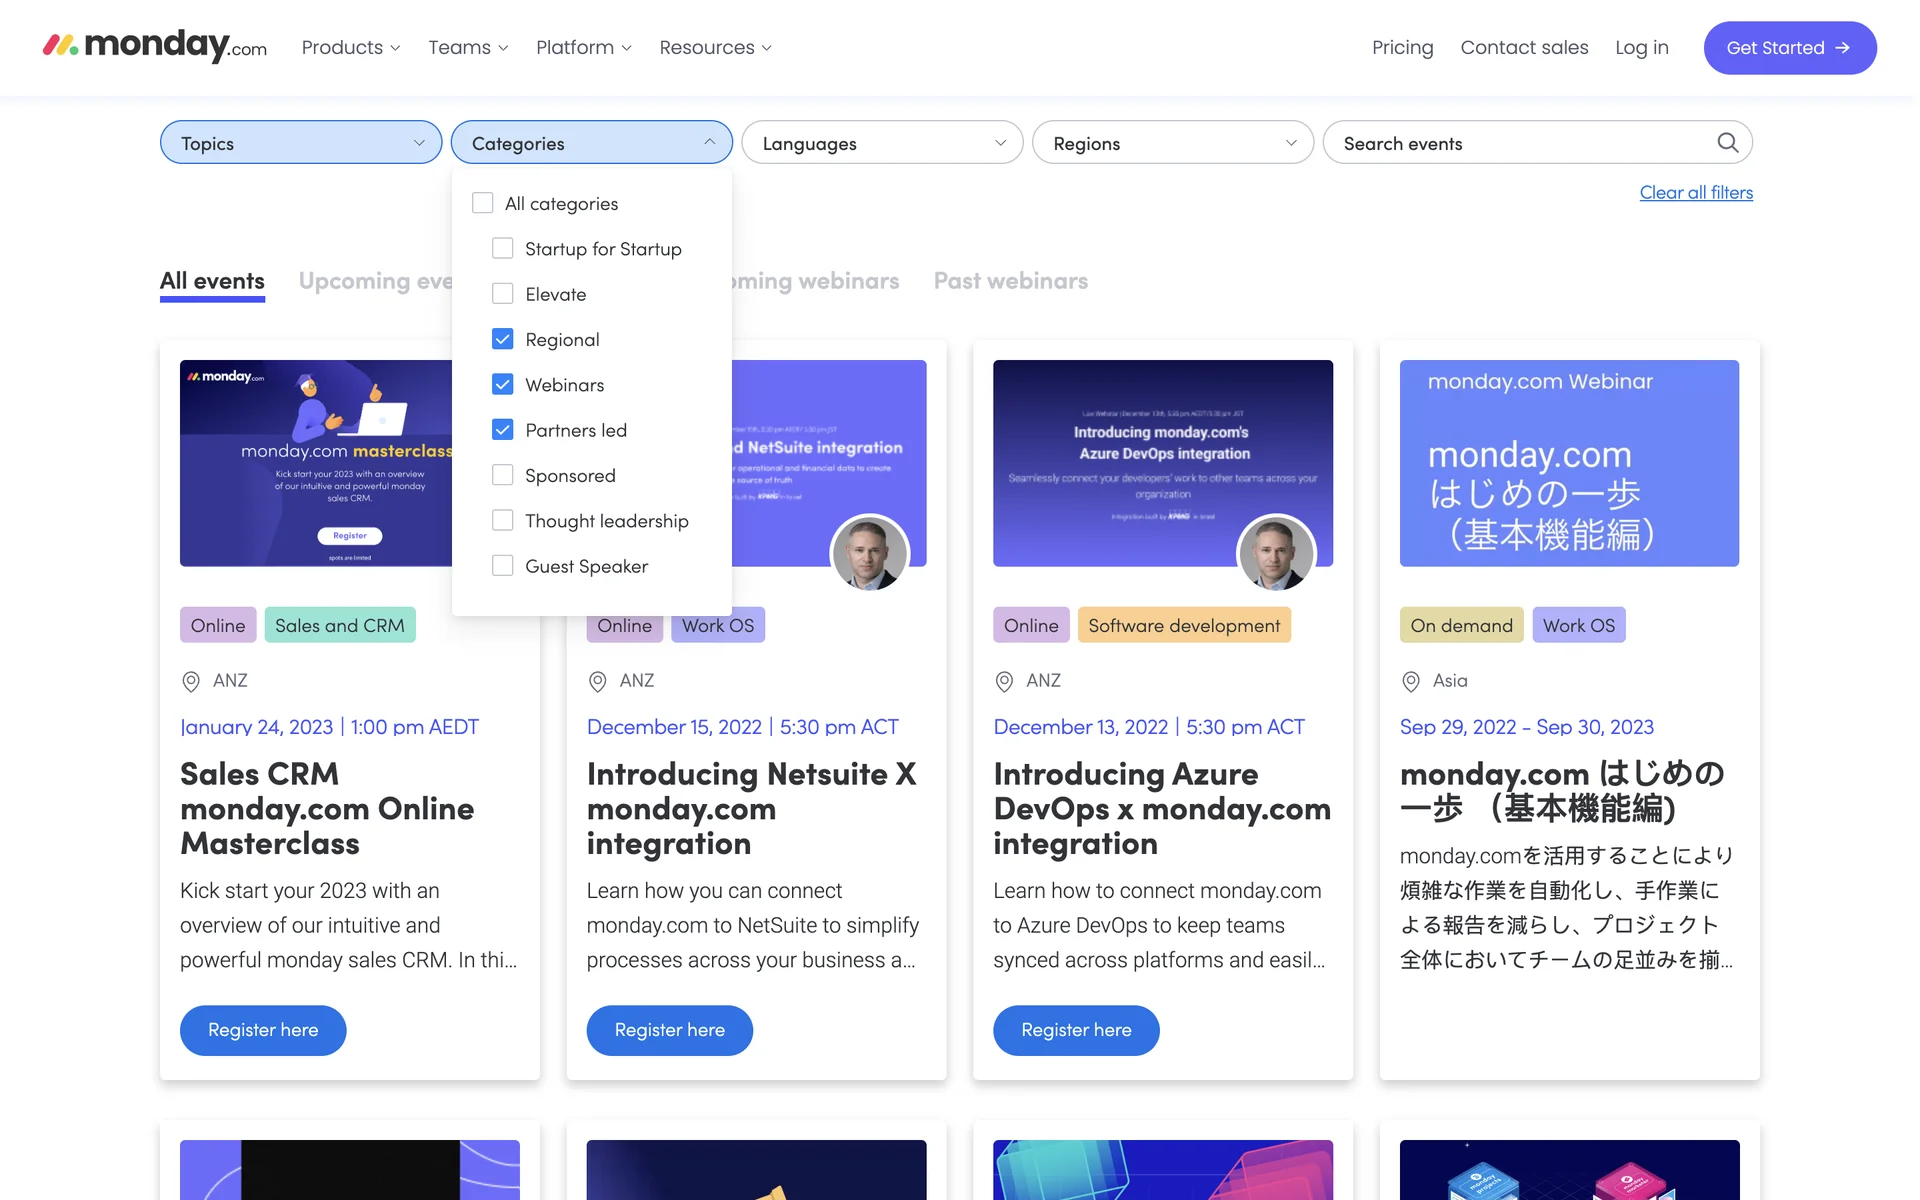Viewport: 1920px width, 1200px height.
Task: Click speaker avatar on Netsuite card
Action: coord(869,553)
